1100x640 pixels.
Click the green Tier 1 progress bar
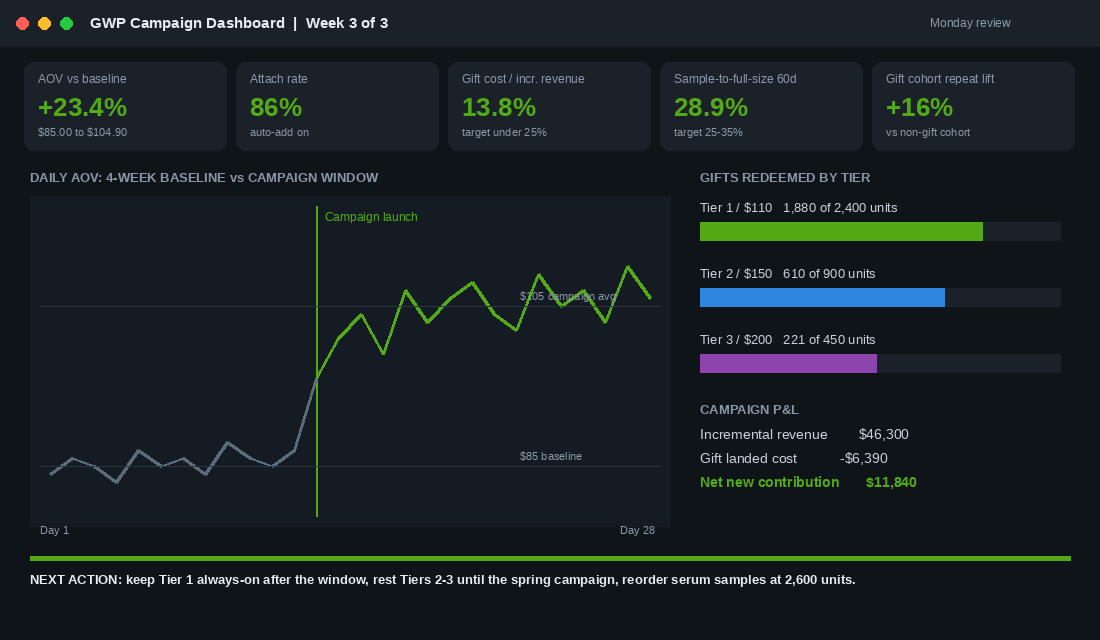[841, 232]
